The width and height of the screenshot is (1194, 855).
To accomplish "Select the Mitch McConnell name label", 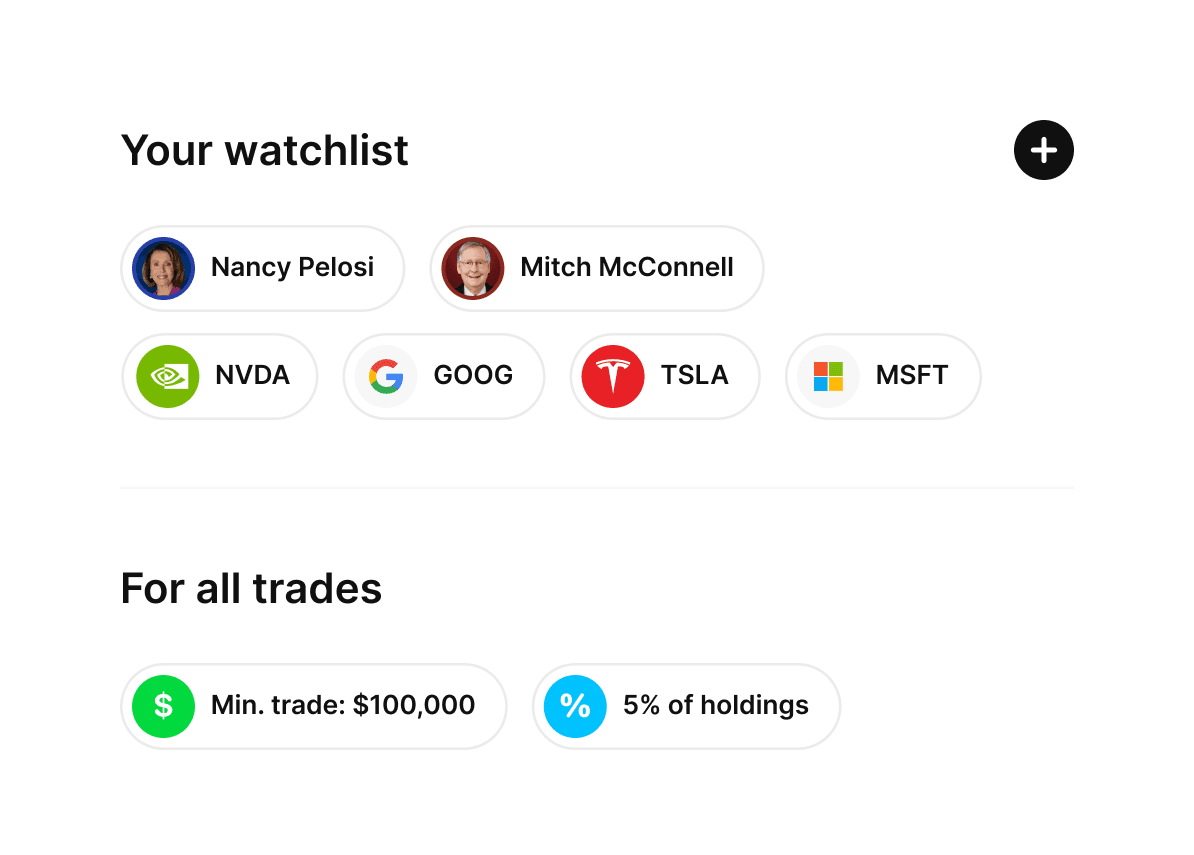I will pyautogui.click(x=627, y=268).
